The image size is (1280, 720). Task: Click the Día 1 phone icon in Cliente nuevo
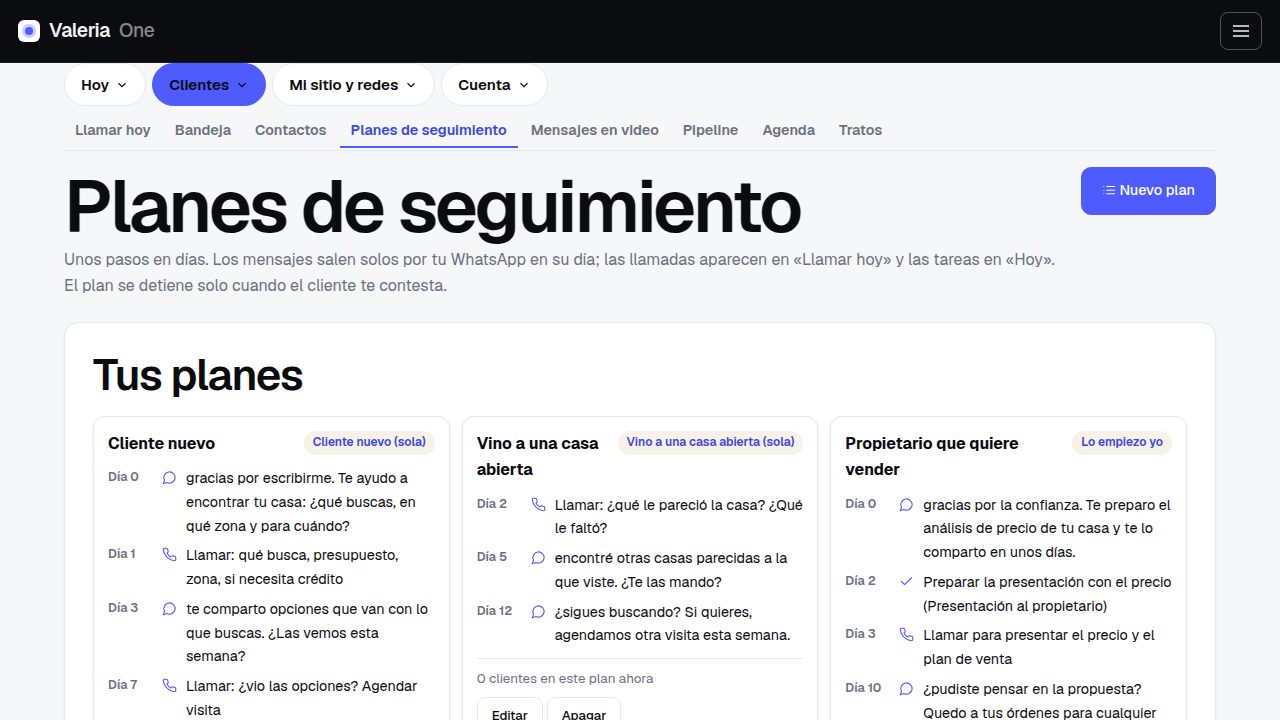point(169,555)
